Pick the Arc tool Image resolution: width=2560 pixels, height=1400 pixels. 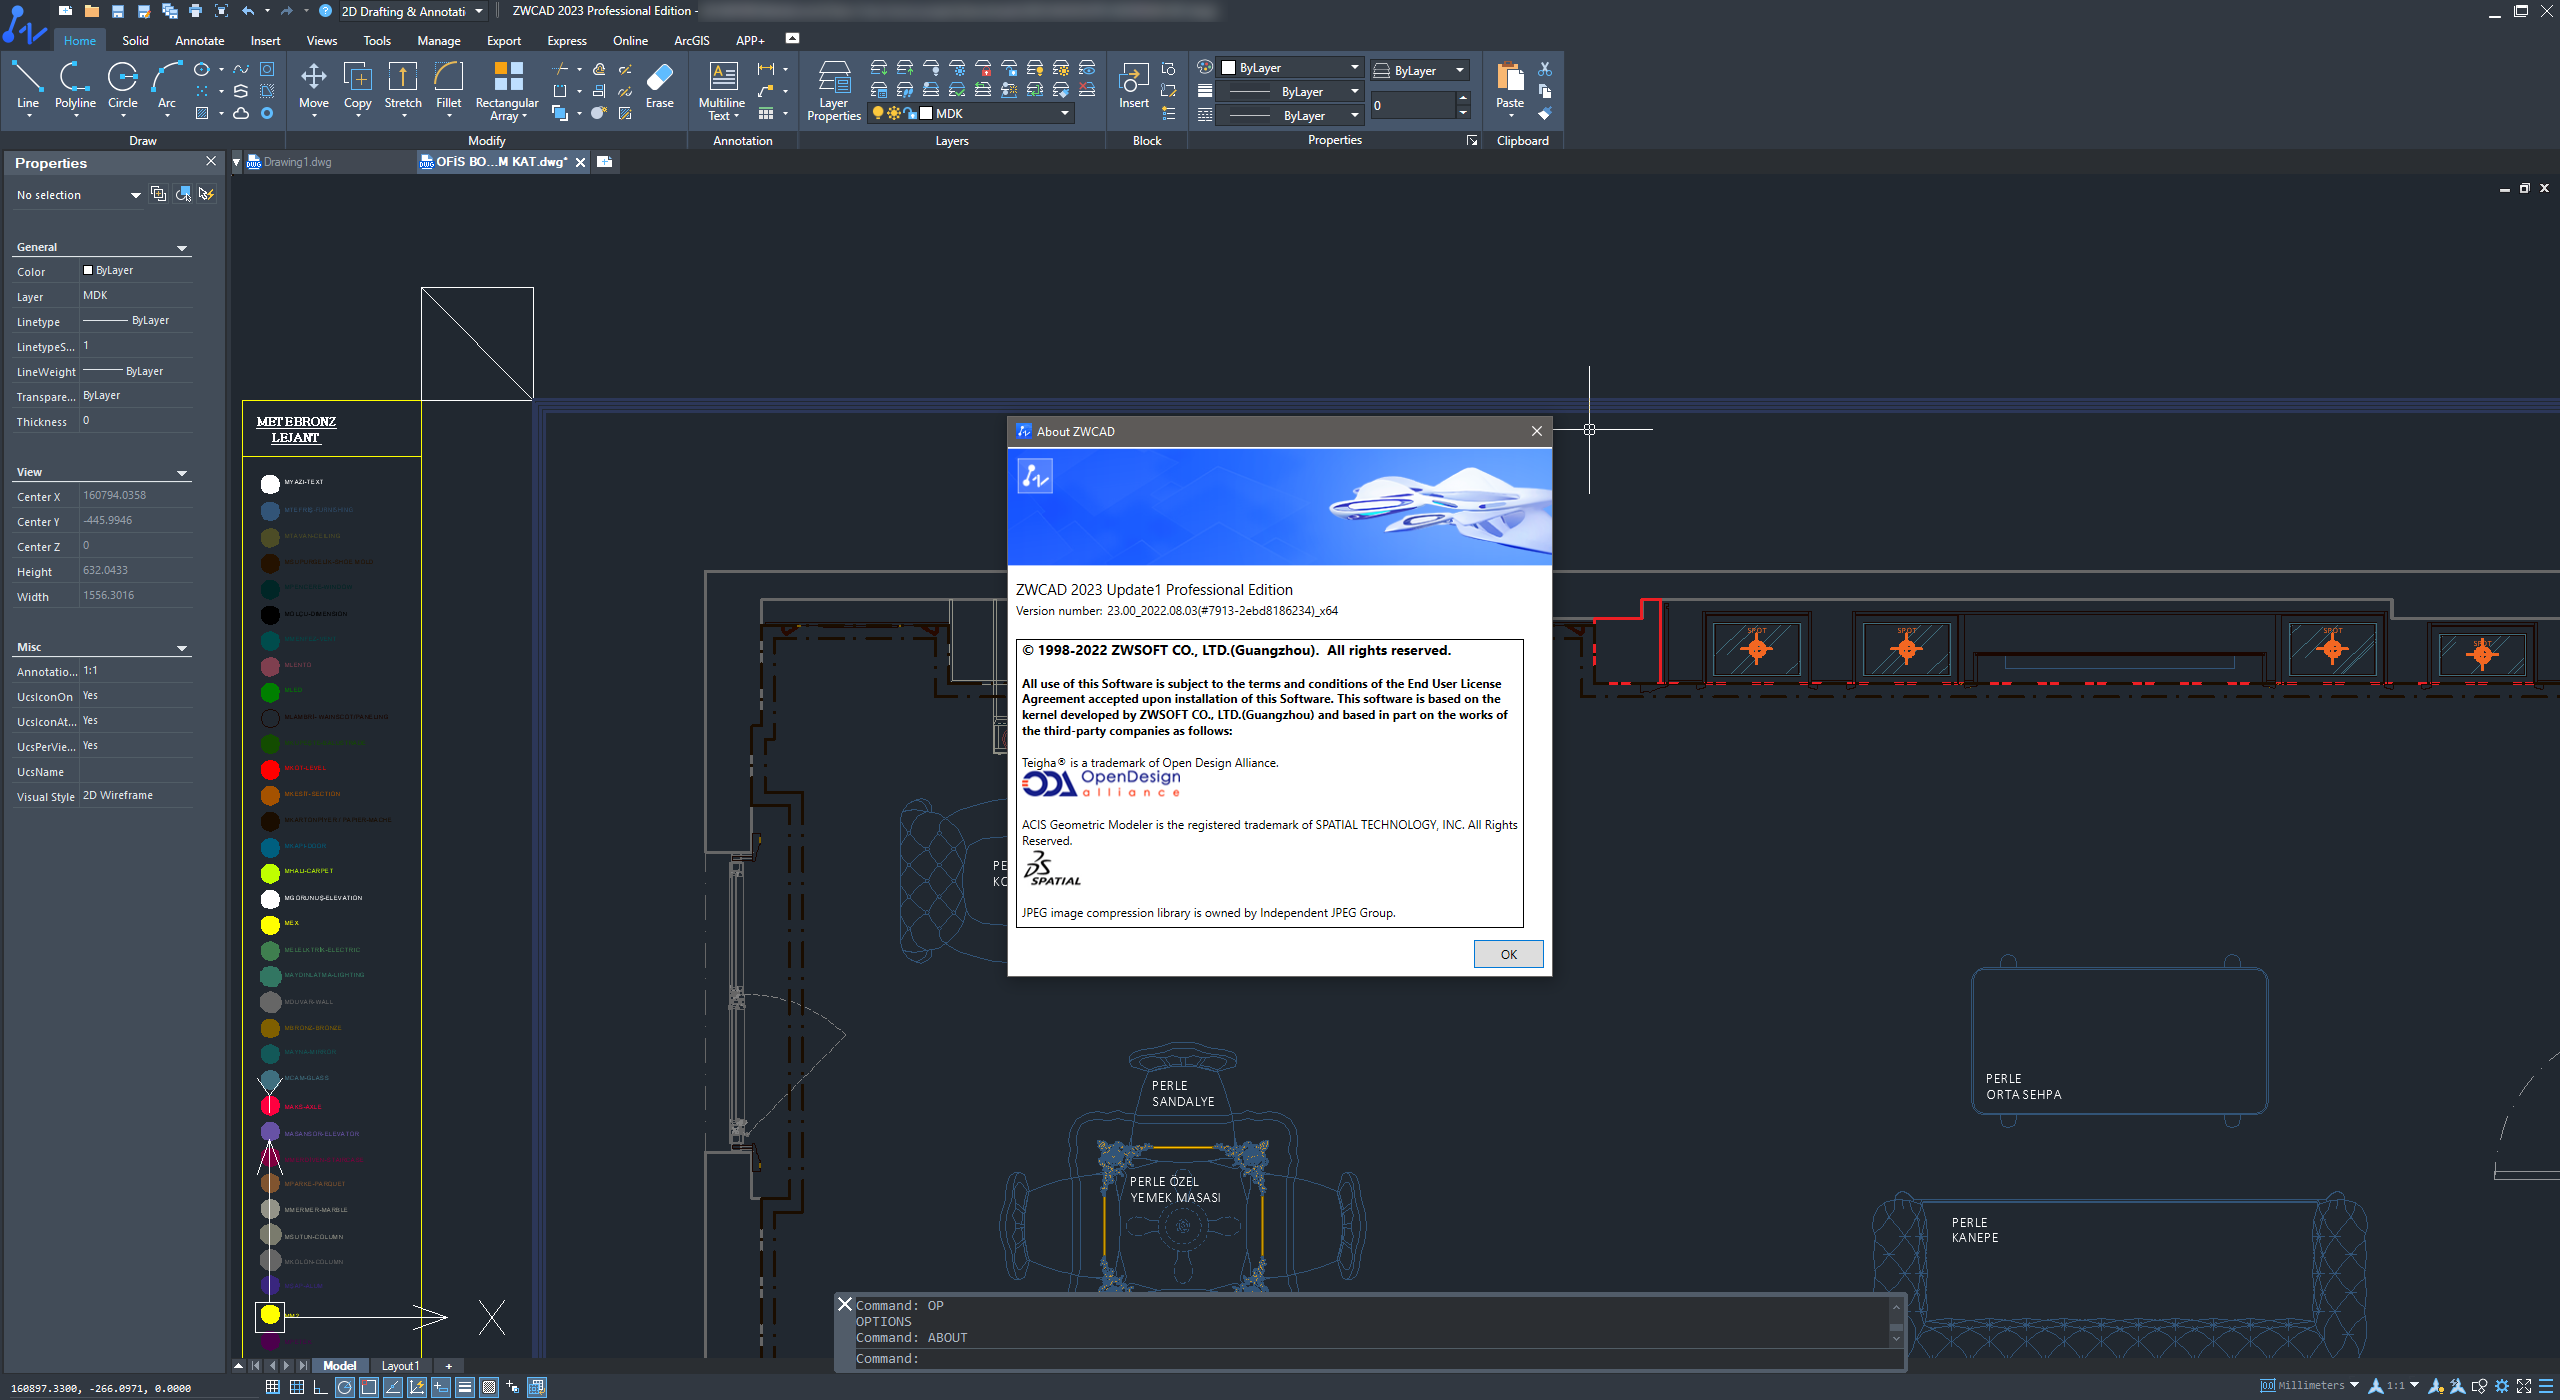click(x=167, y=88)
